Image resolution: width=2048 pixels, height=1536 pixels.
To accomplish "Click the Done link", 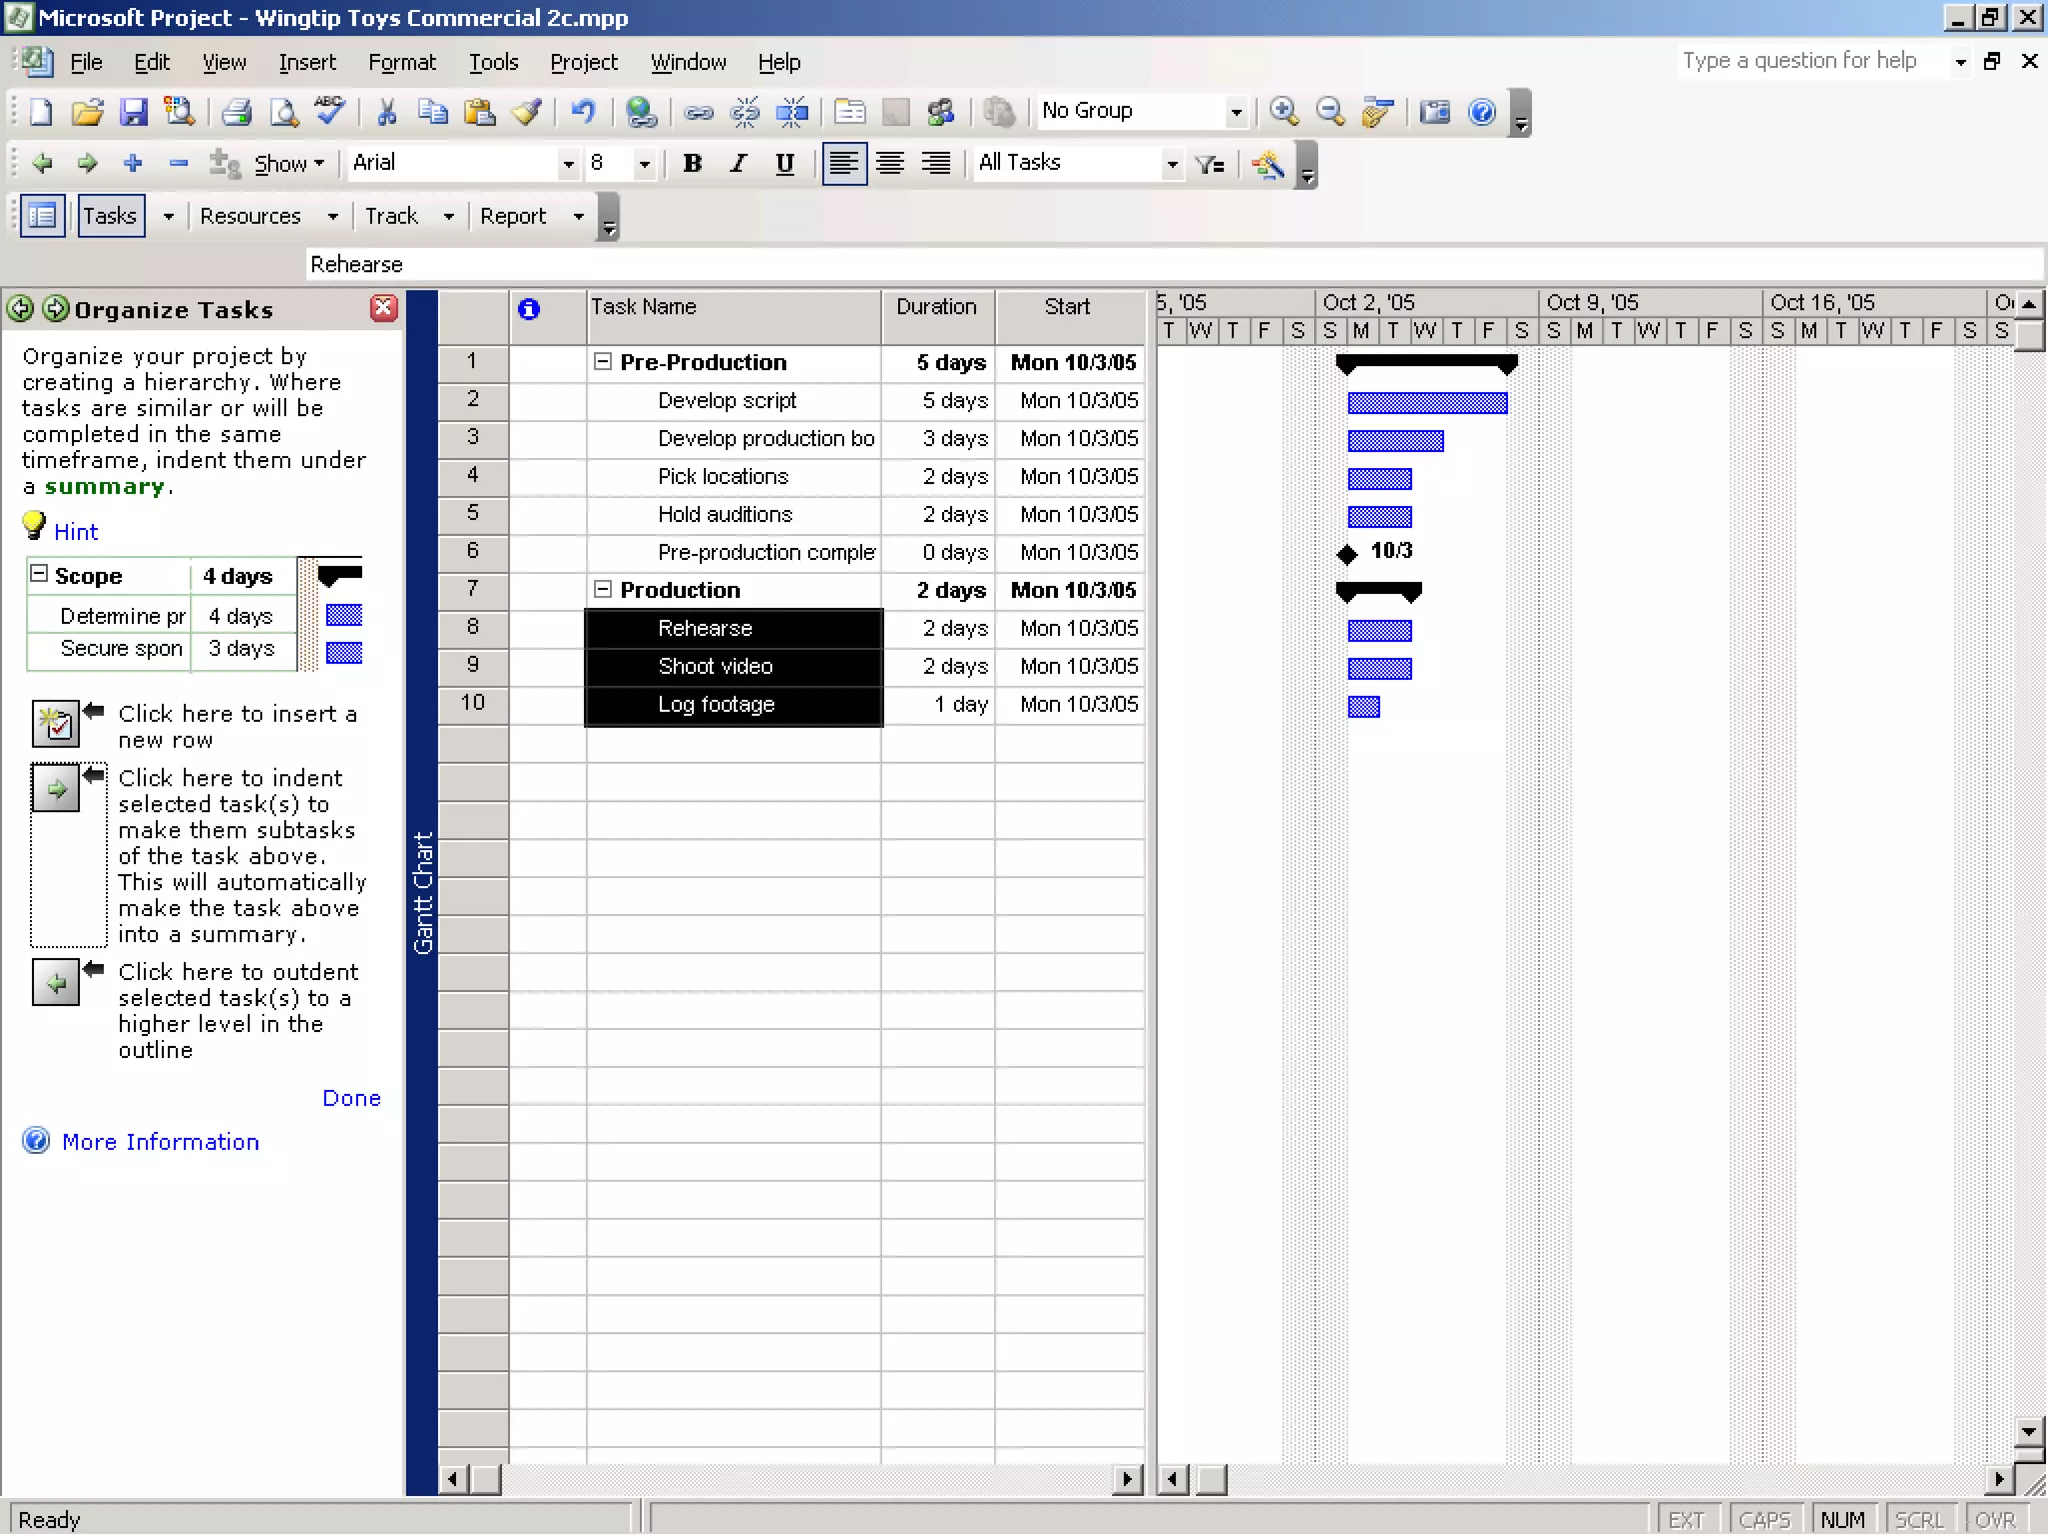I will [351, 1098].
